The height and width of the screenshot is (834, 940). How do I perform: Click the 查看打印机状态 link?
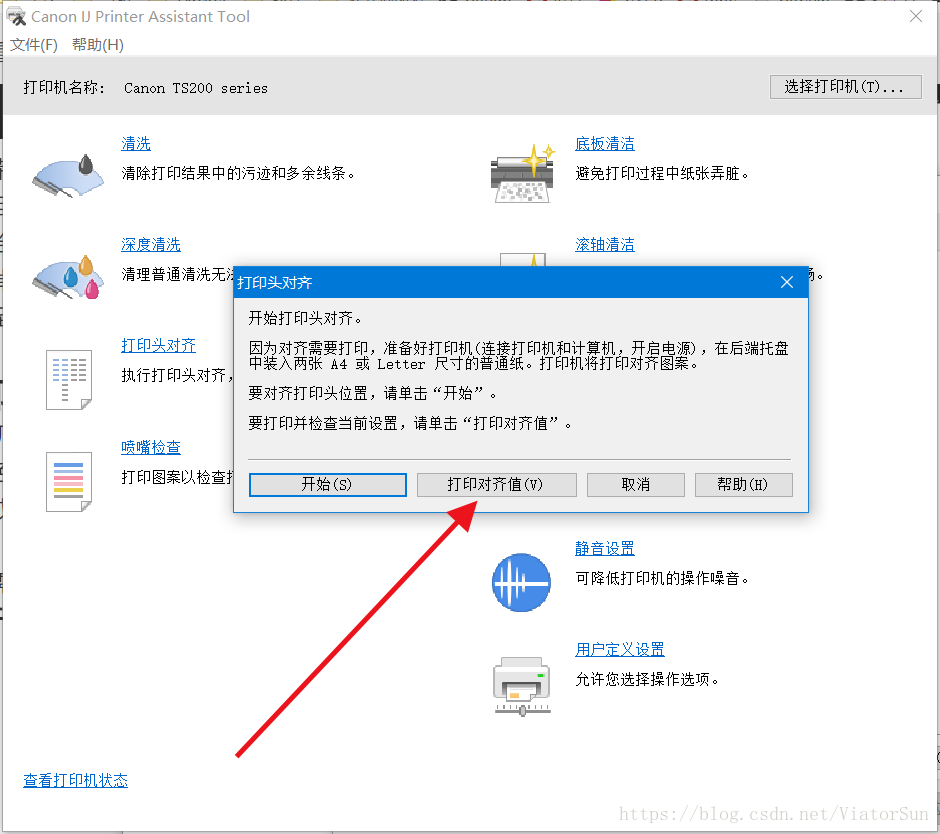[x=76, y=780]
